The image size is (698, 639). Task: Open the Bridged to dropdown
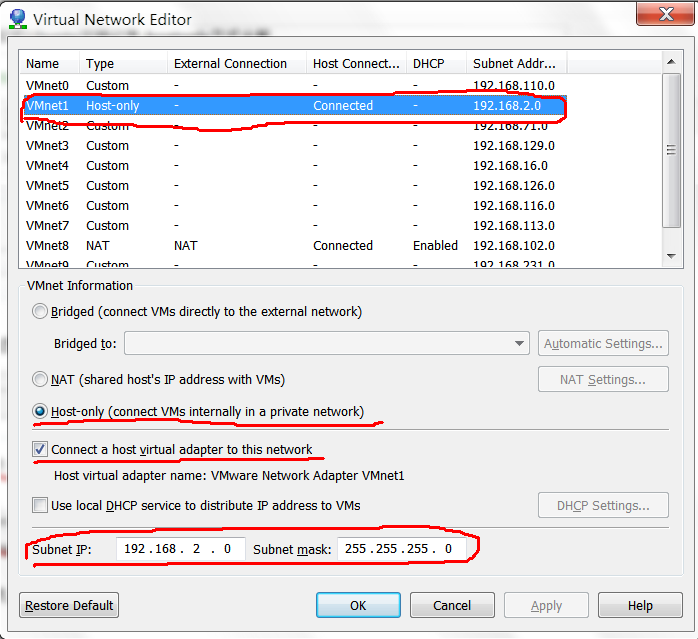(327, 343)
